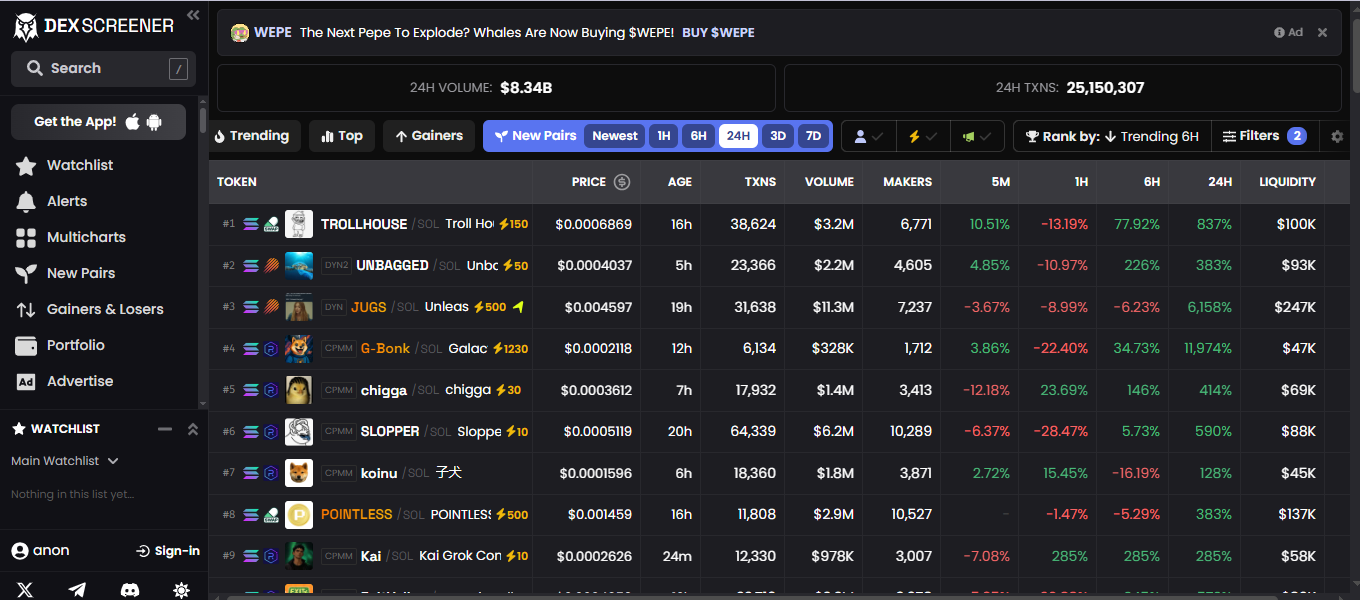Image resolution: width=1360 pixels, height=600 pixels.
Task: Open the Telegram social icon
Action: pyautogui.click(x=77, y=590)
